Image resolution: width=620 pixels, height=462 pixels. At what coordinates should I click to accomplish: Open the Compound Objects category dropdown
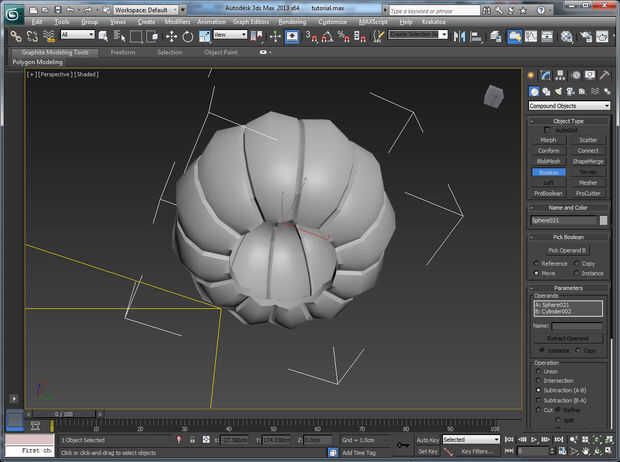[569, 106]
